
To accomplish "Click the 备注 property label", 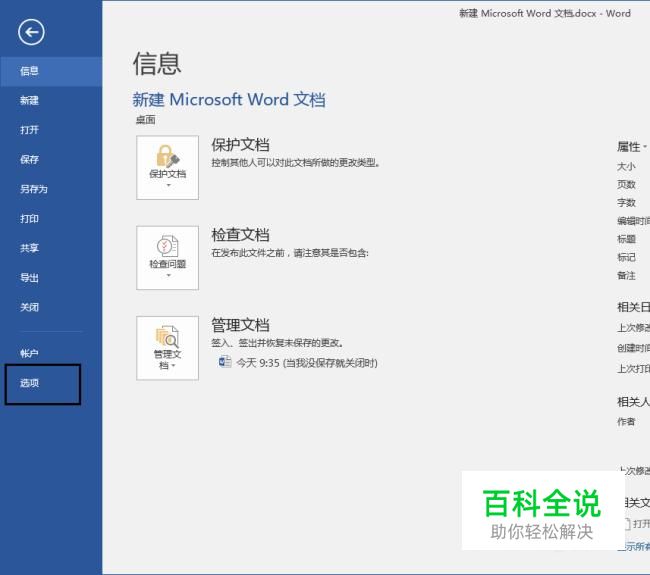I will click(626, 276).
